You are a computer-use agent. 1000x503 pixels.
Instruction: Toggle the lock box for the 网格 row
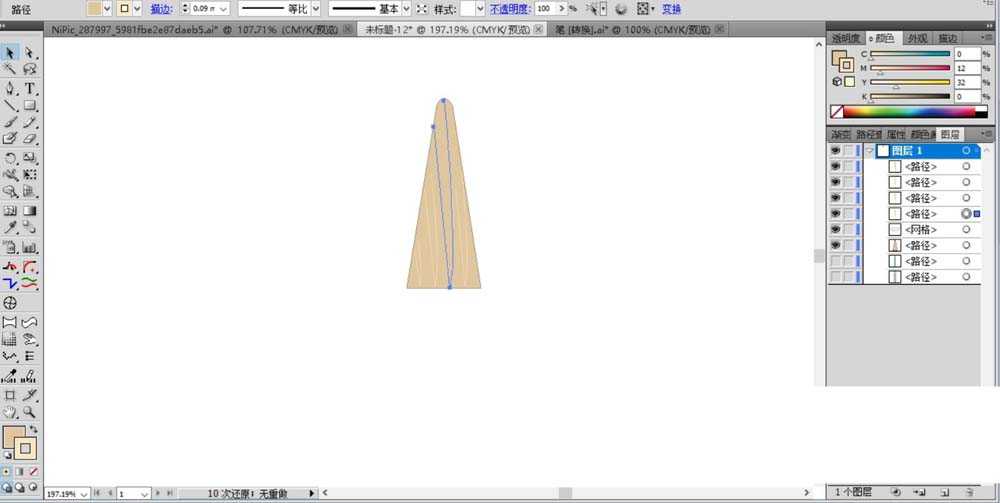click(848, 230)
